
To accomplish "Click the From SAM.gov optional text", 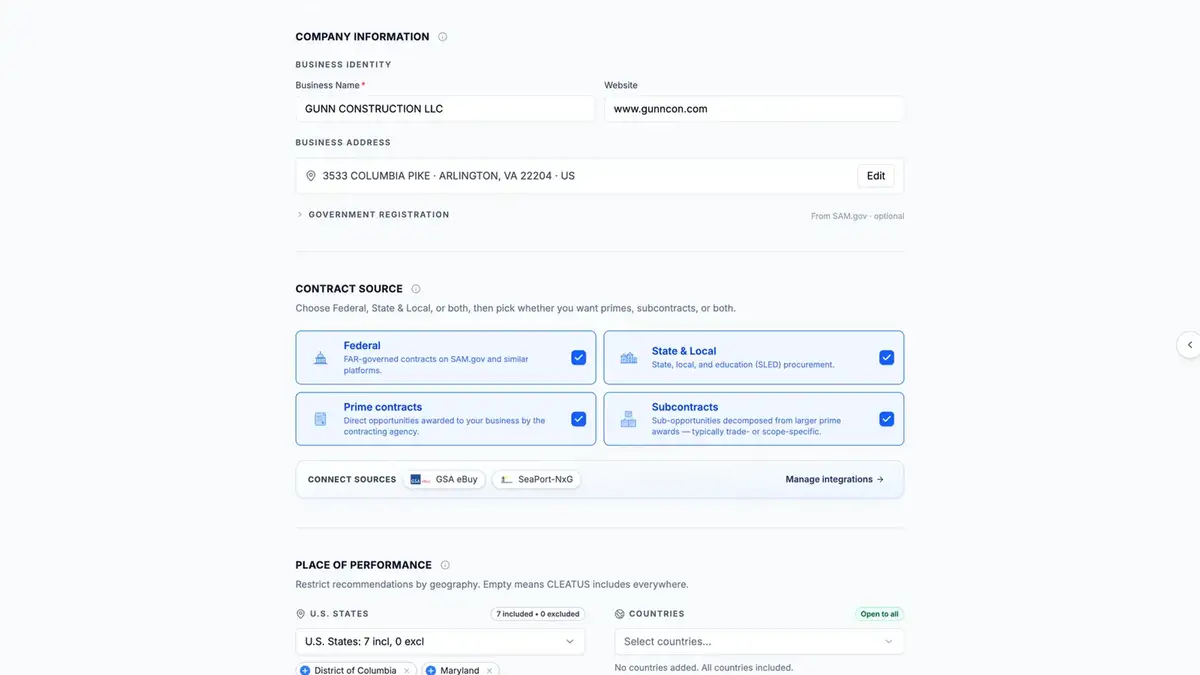I will (857, 216).
